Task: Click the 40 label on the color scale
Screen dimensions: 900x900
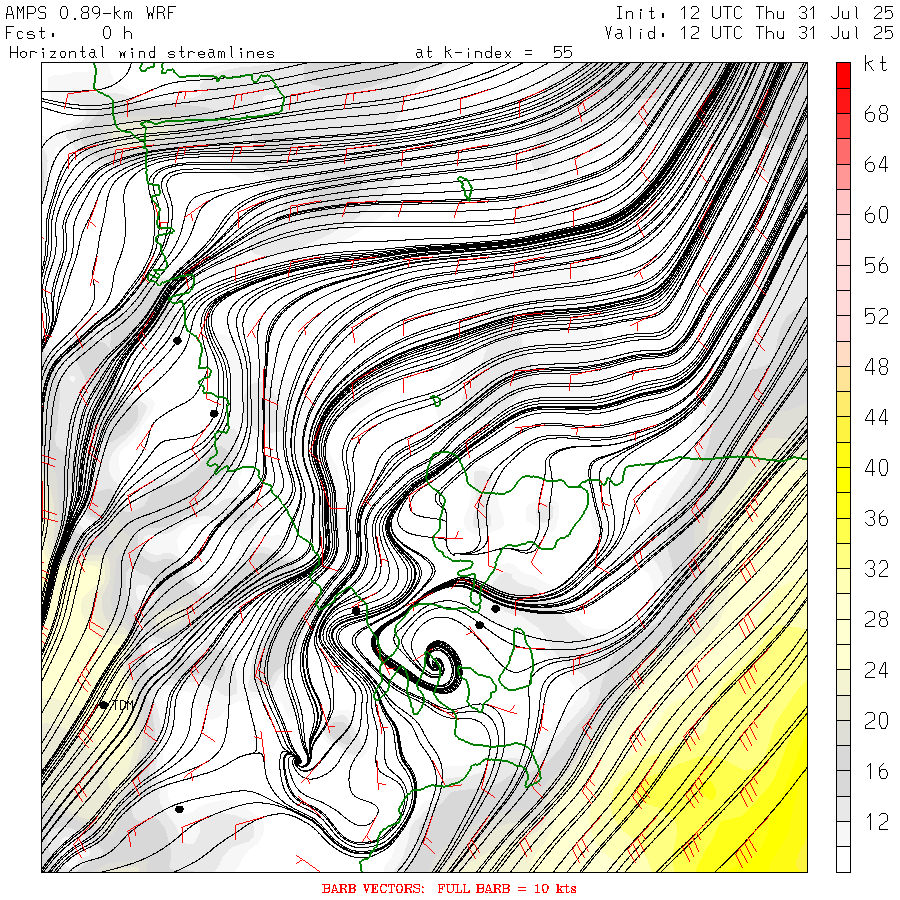Action: (x=876, y=468)
